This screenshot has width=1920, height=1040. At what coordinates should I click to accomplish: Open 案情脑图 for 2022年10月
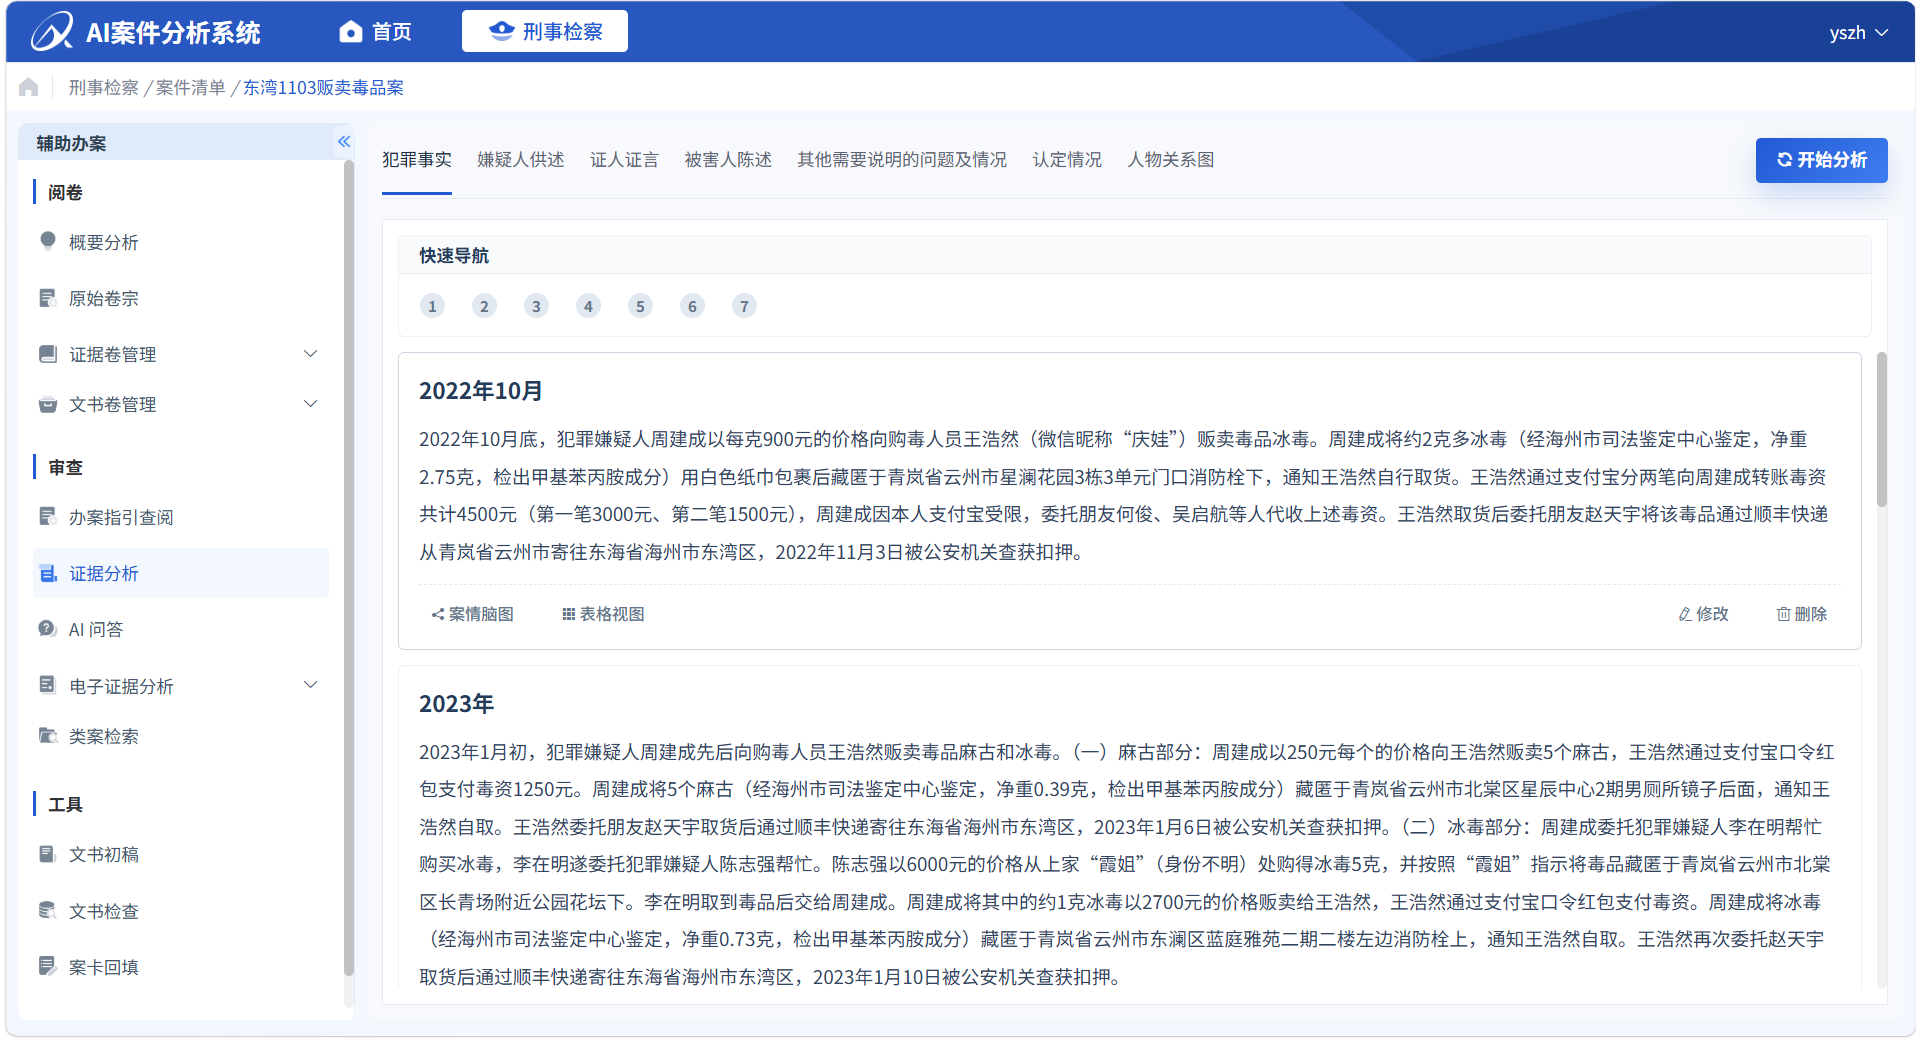click(473, 614)
